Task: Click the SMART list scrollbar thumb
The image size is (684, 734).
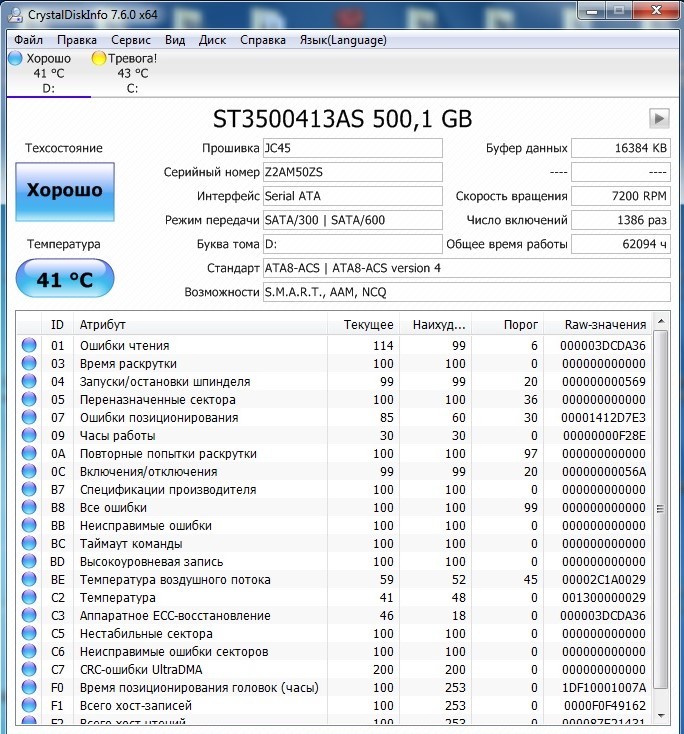Action: pyautogui.click(x=660, y=509)
